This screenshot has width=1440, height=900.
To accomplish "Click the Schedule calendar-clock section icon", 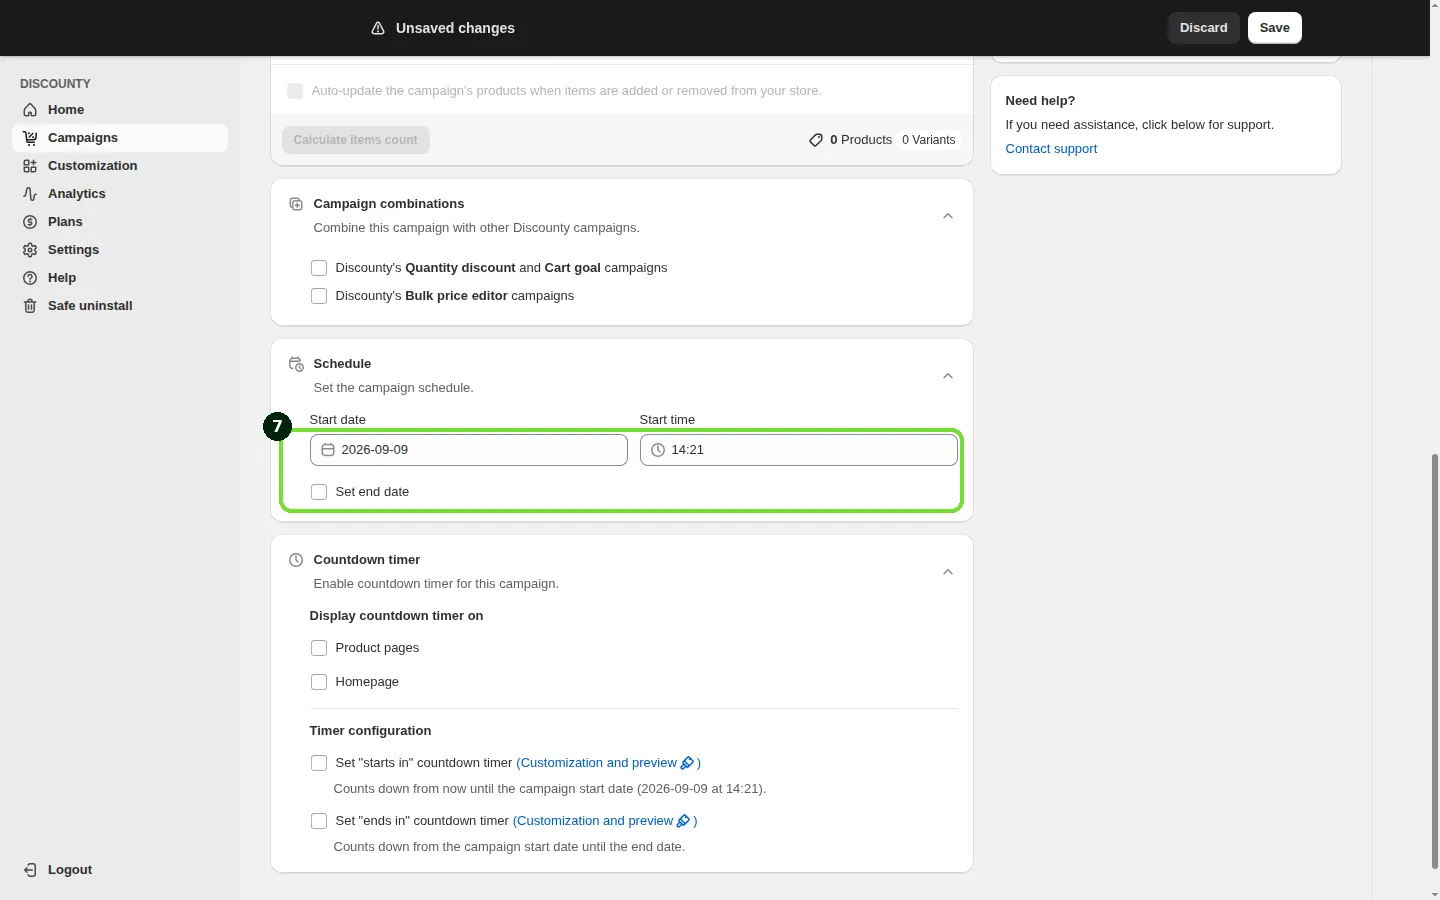I will pos(296,364).
